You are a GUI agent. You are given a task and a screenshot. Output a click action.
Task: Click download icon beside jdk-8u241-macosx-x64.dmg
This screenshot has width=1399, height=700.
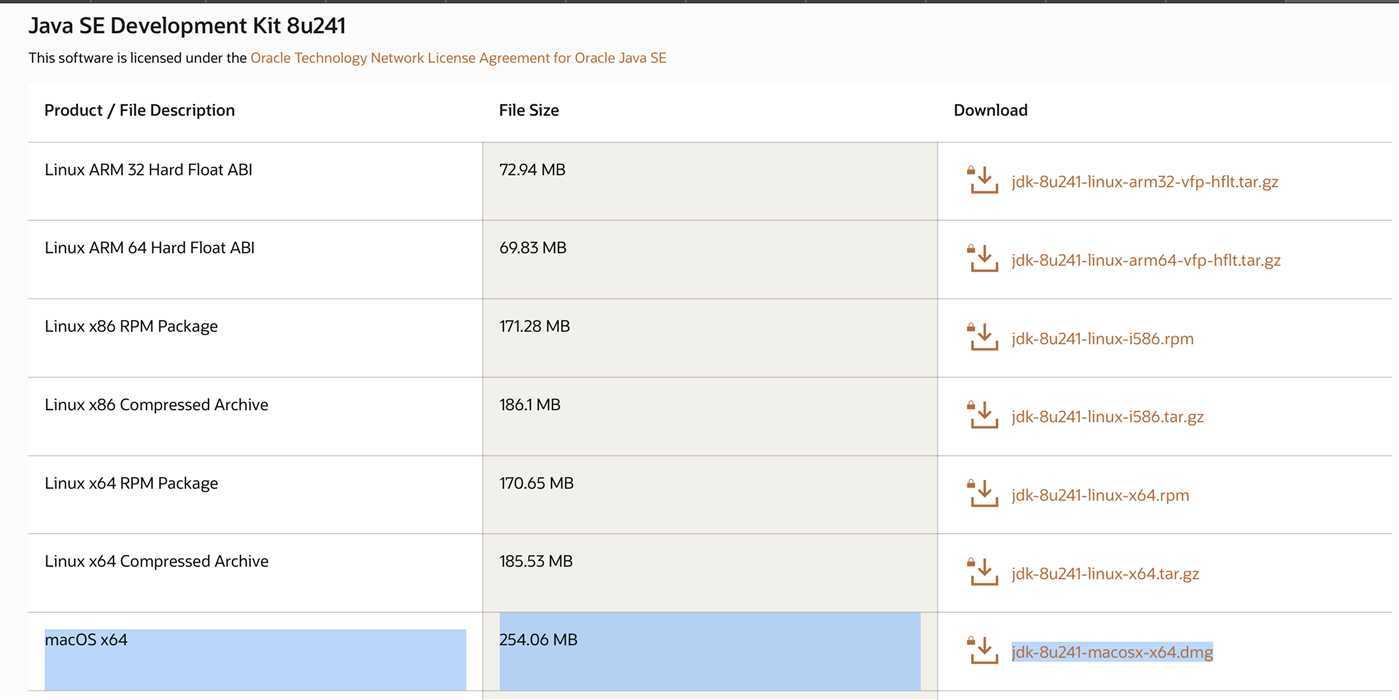pos(983,651)
